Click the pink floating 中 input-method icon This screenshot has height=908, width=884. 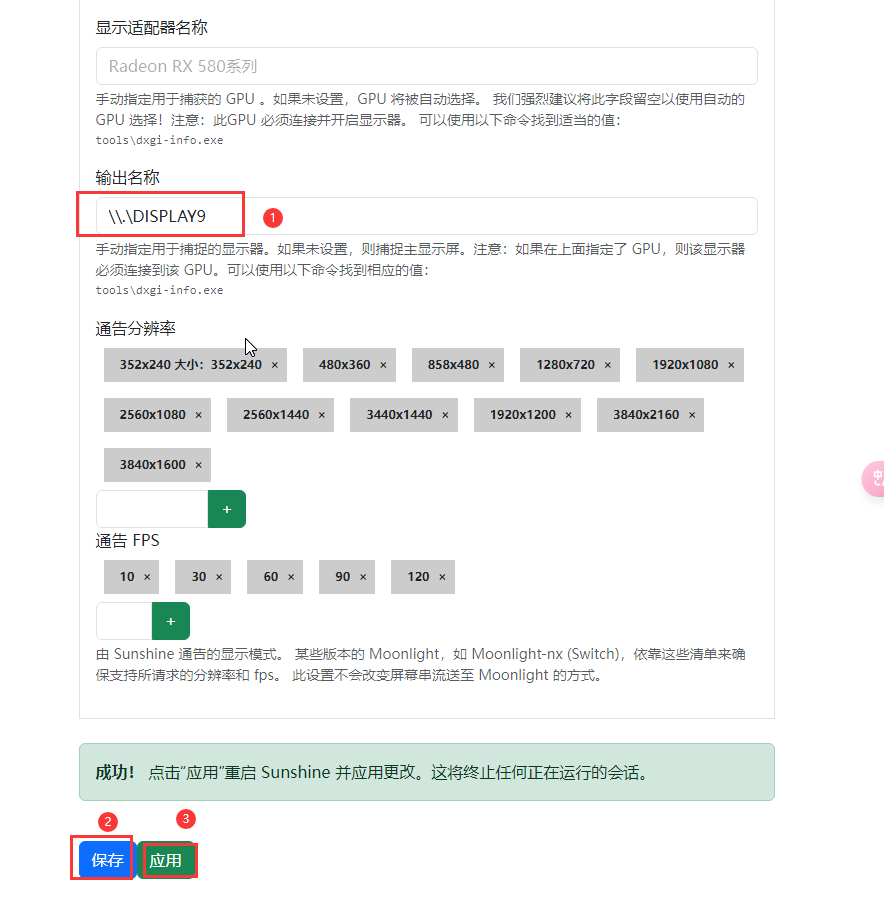tap(875, 478)
